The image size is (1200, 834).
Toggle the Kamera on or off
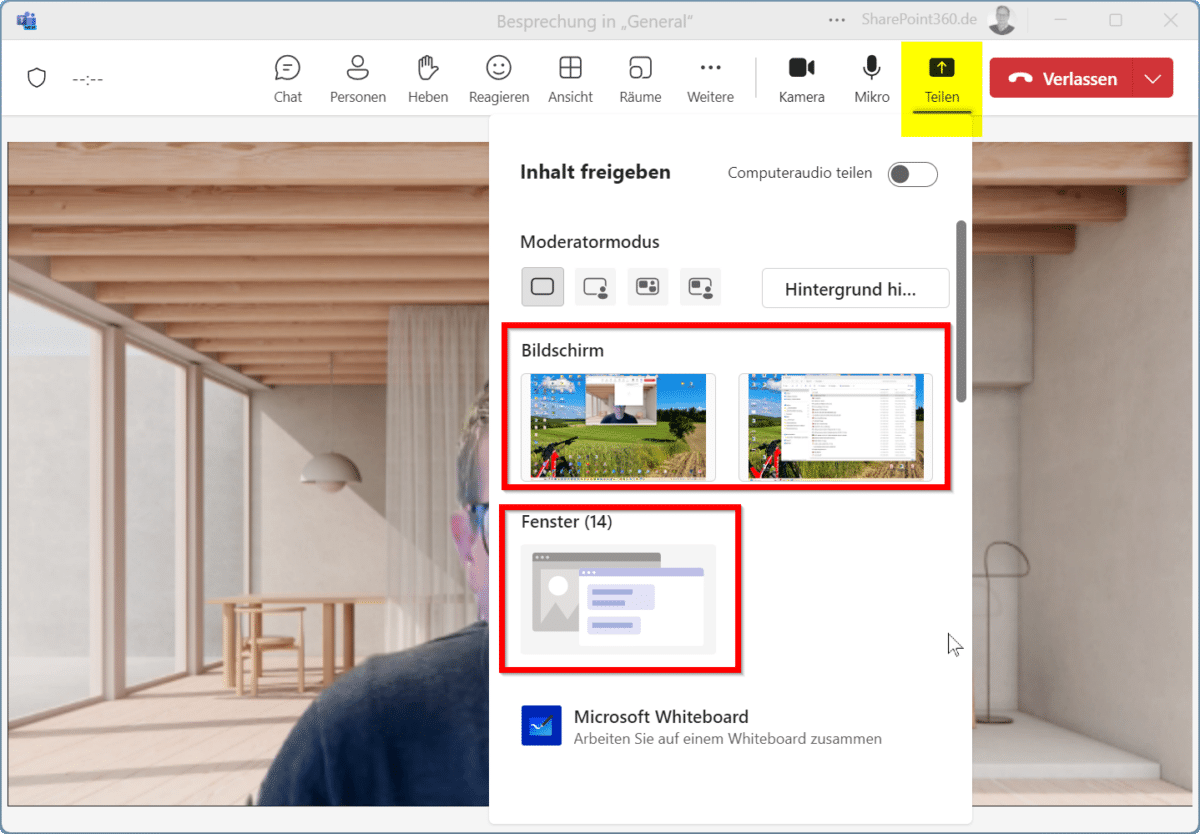(x=801, y=79)
